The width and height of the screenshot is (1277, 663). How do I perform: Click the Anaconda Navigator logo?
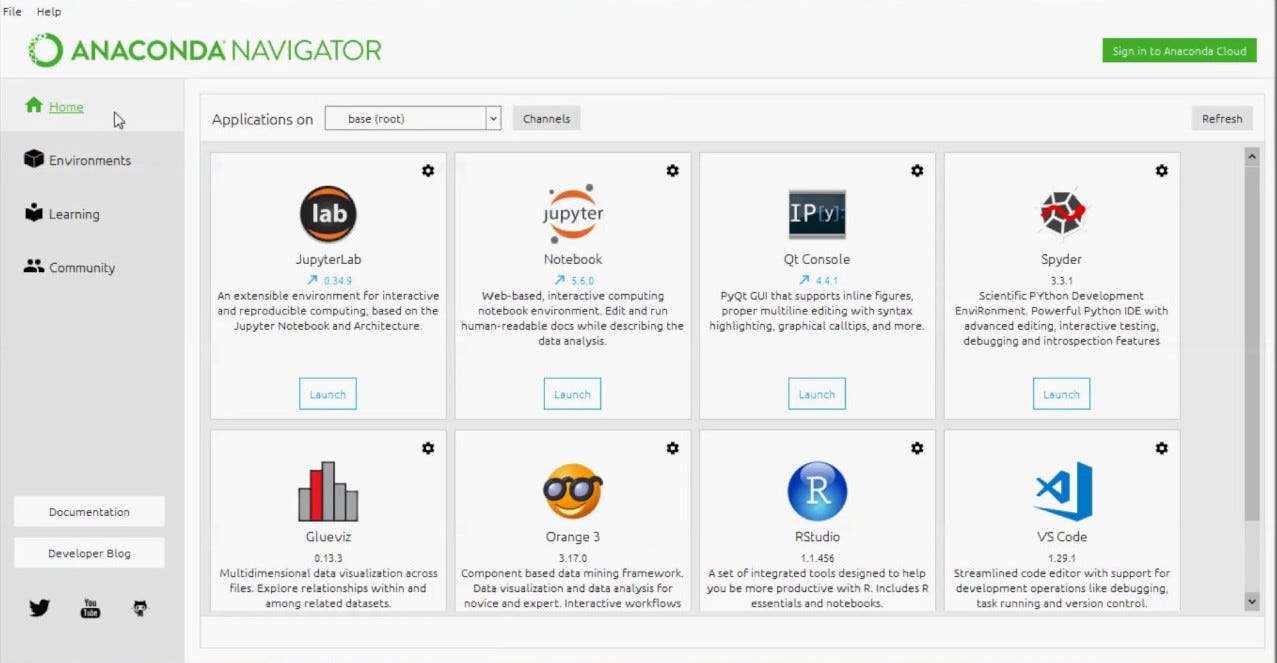(x=205, y=50)
